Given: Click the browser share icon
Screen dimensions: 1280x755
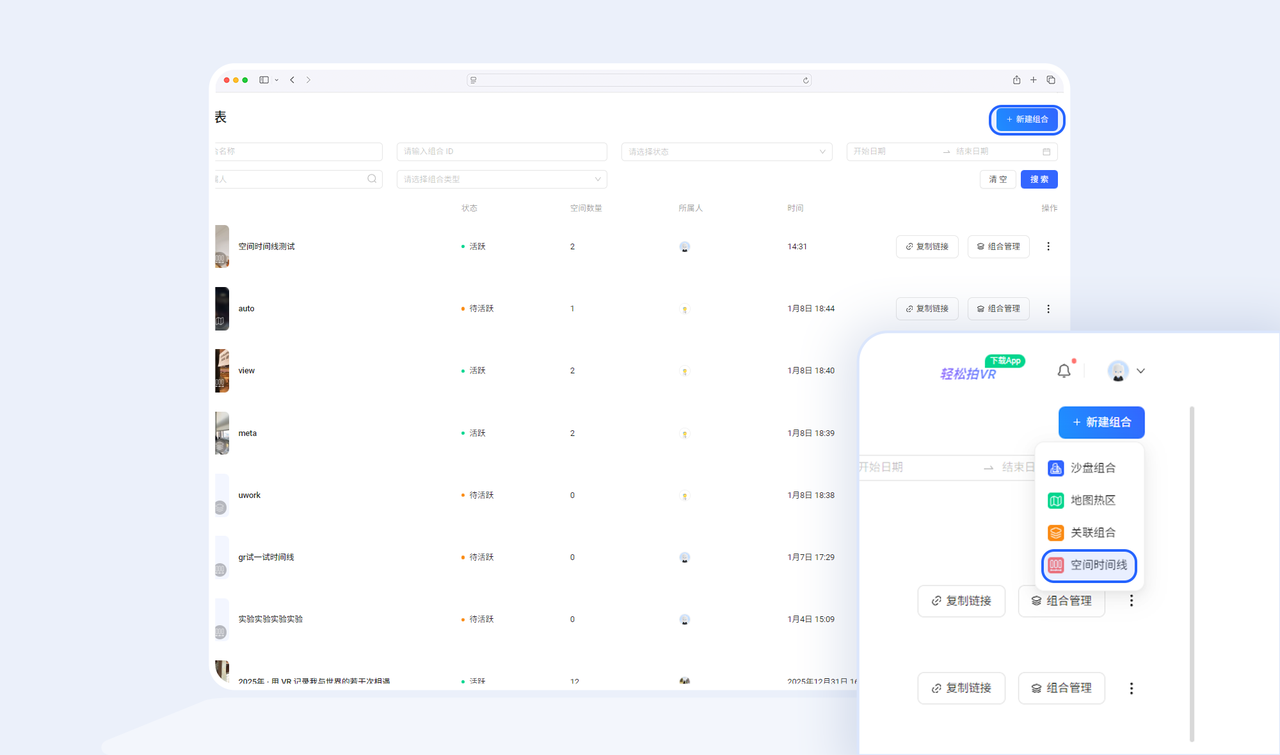Looking at the screenshot, I should click(1016, 80).
